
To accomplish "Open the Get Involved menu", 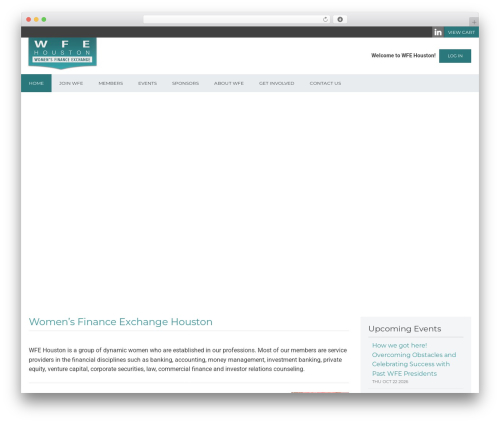I will pyautogui.click(x=277, y=83).
